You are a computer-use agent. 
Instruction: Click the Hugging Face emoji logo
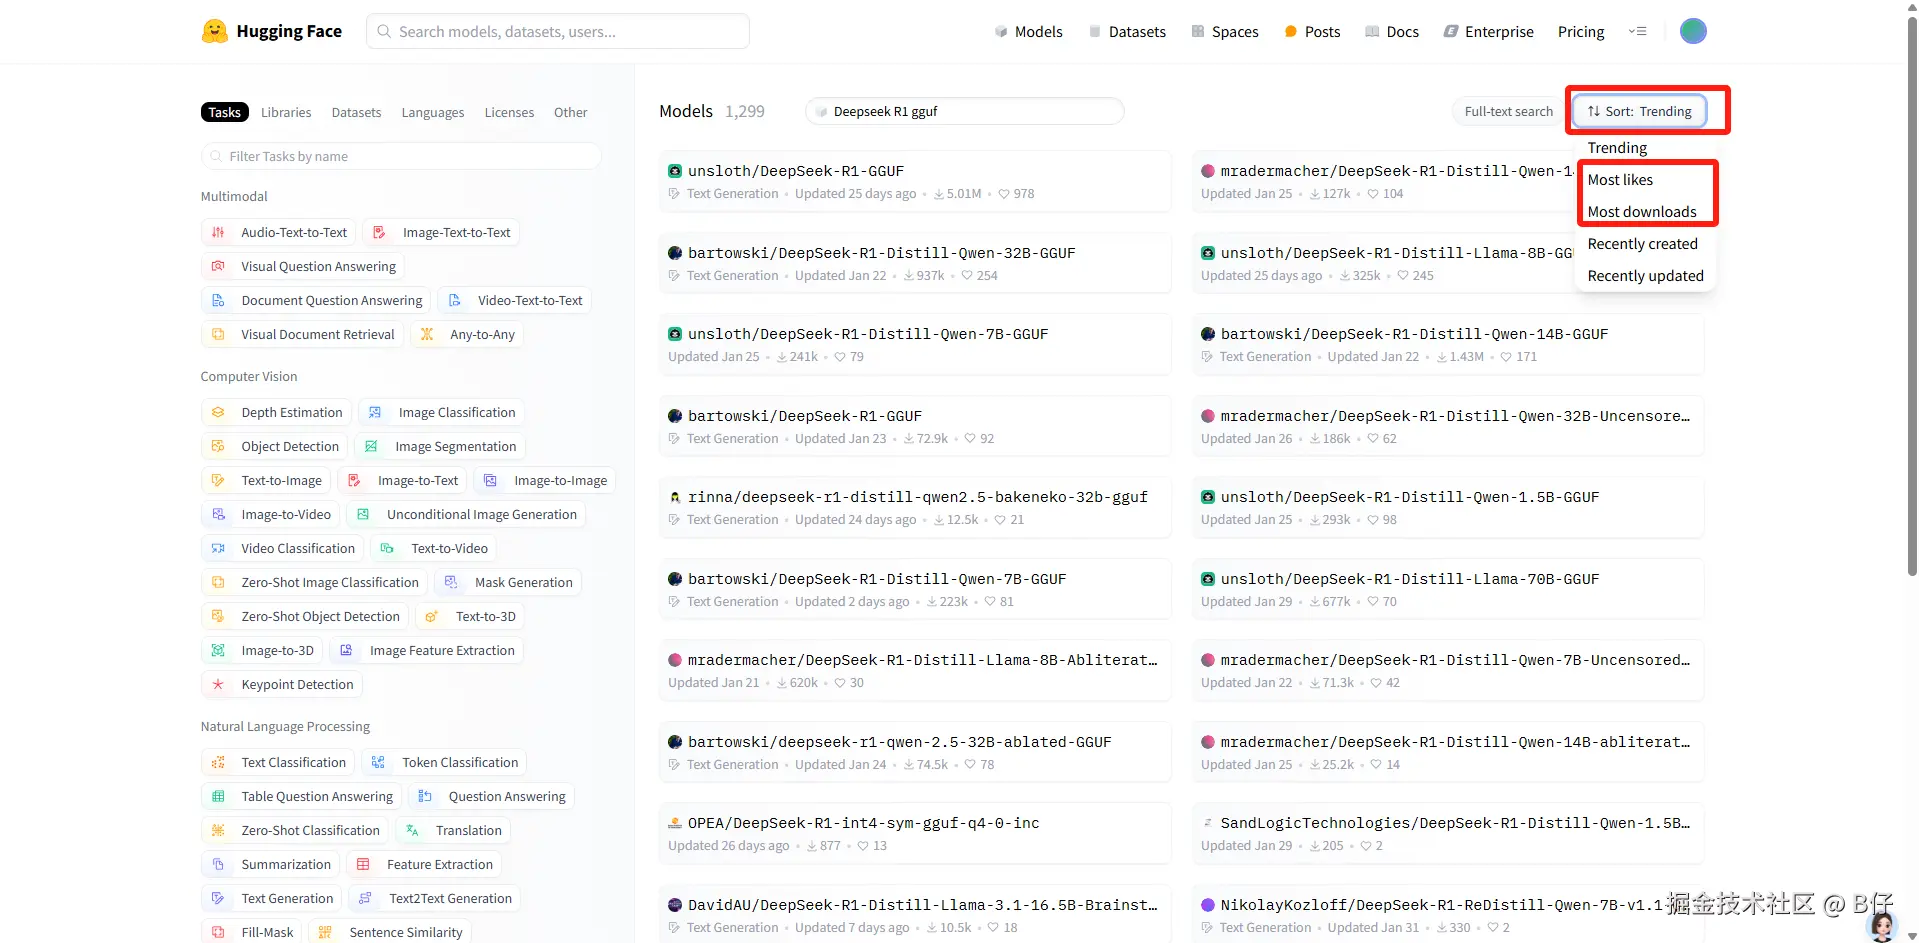[214, 31]
